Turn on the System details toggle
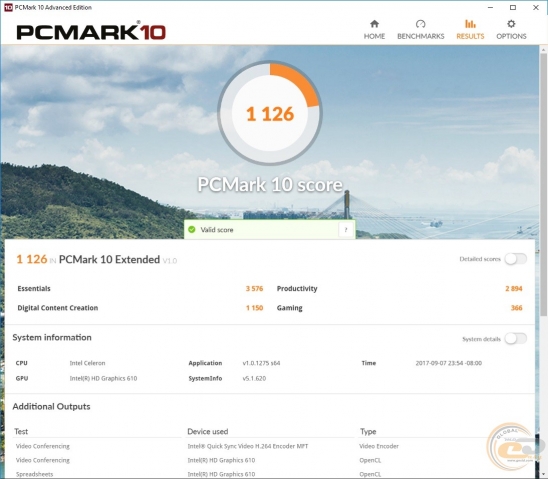The image size is (548, 479). tap(516, 339)
